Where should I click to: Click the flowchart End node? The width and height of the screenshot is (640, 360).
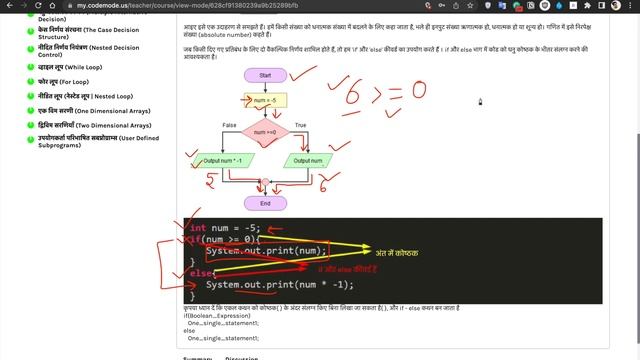265,203
